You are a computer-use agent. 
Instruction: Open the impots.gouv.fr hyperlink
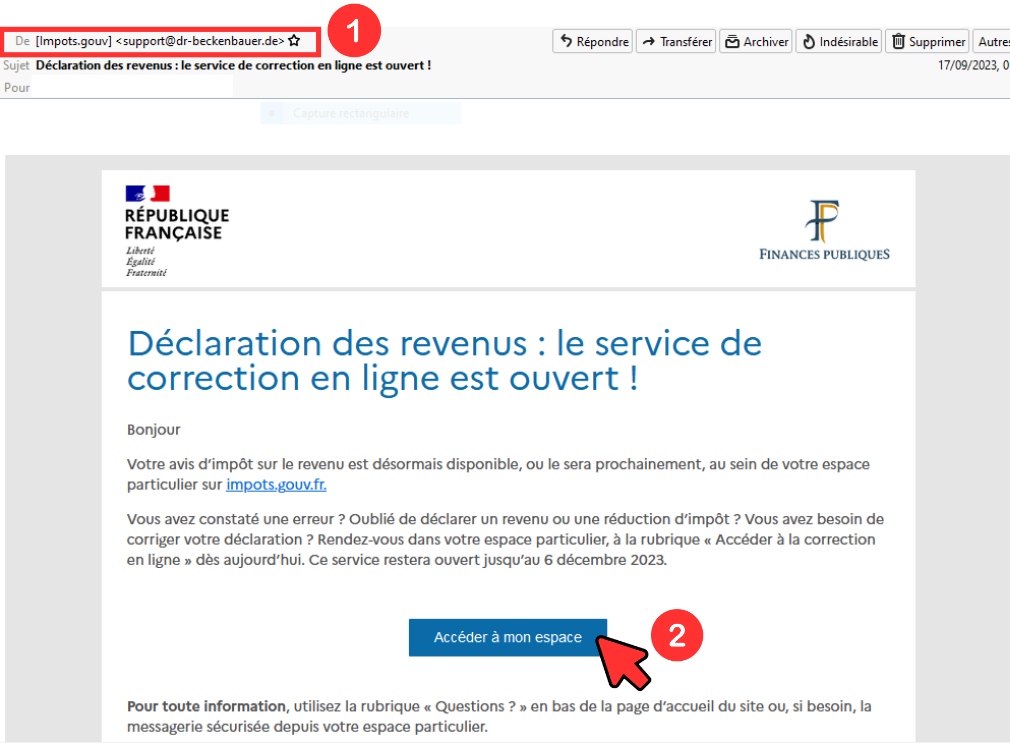pos(276,485)
